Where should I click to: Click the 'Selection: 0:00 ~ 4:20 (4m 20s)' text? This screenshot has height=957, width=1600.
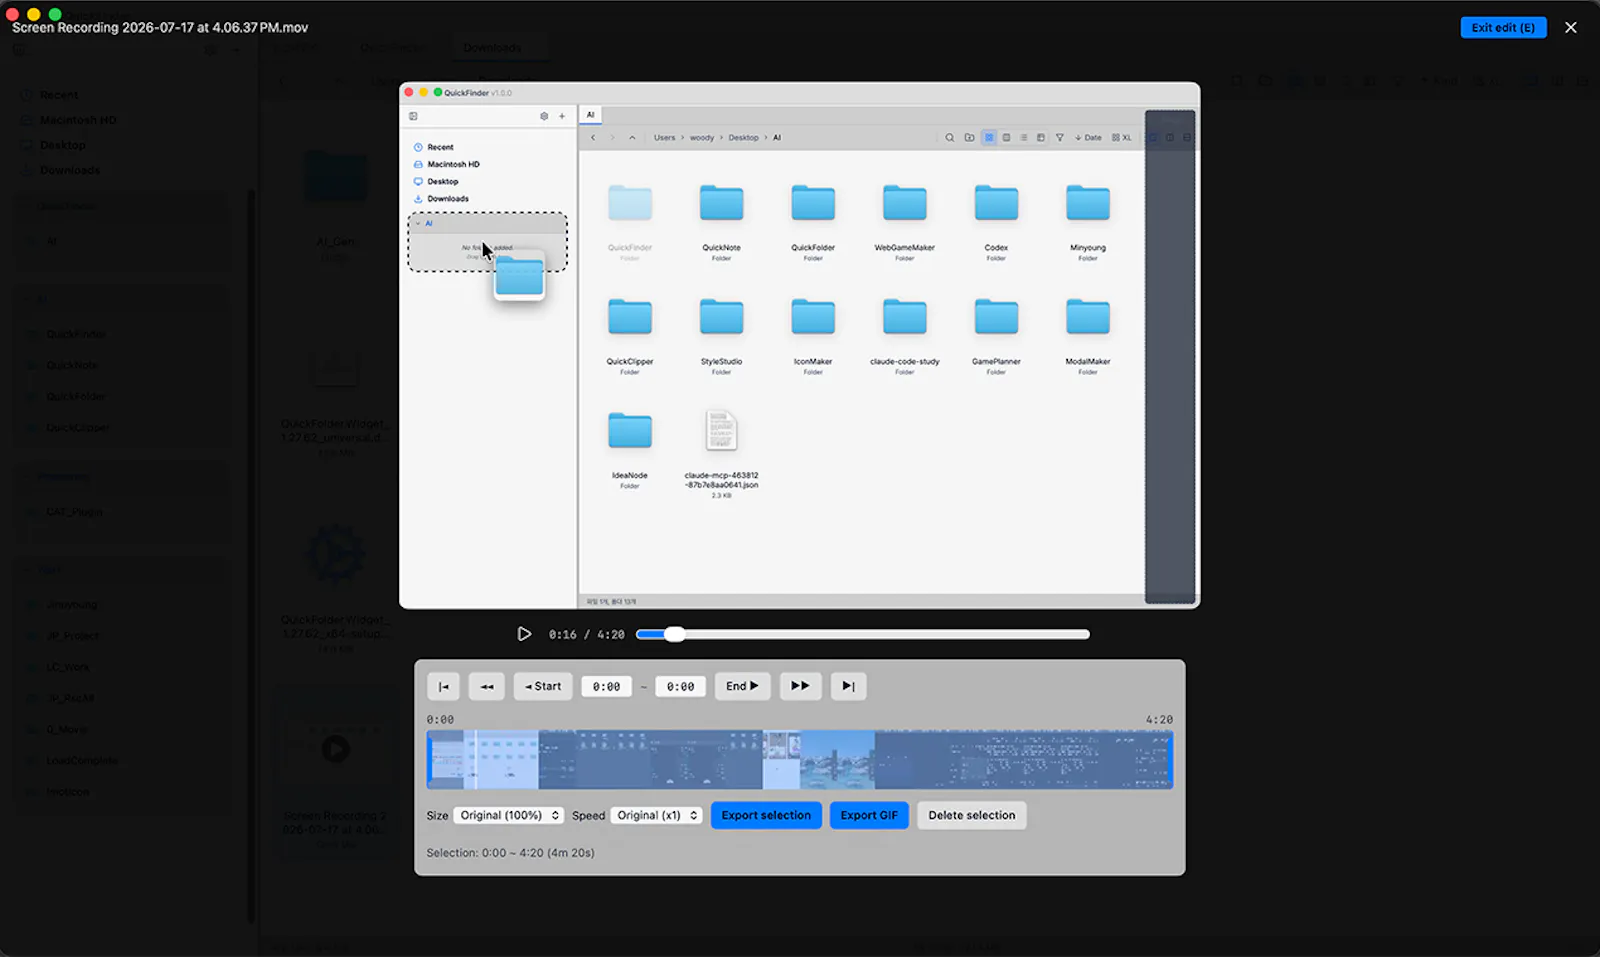pyautogui.click(x=510, y=853)
